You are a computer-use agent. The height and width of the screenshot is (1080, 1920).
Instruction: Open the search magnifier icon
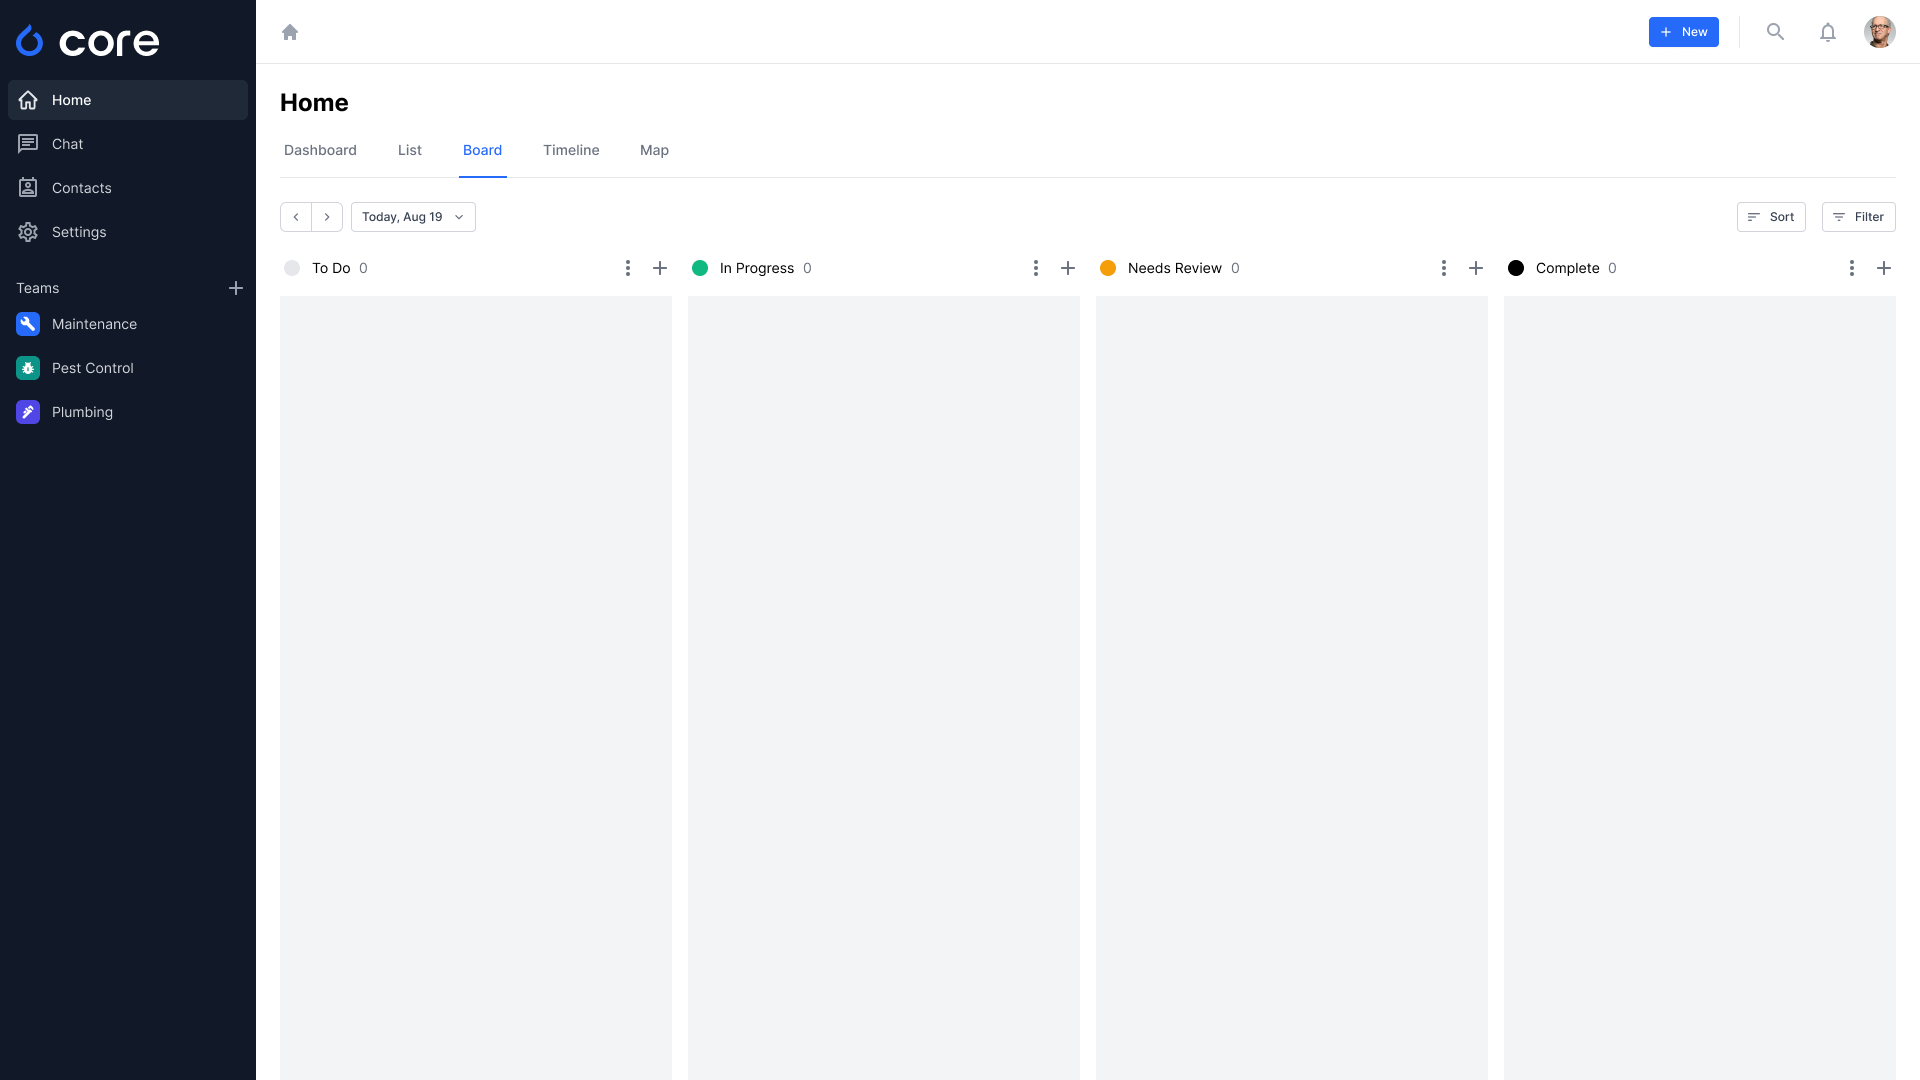(1775, 32)
